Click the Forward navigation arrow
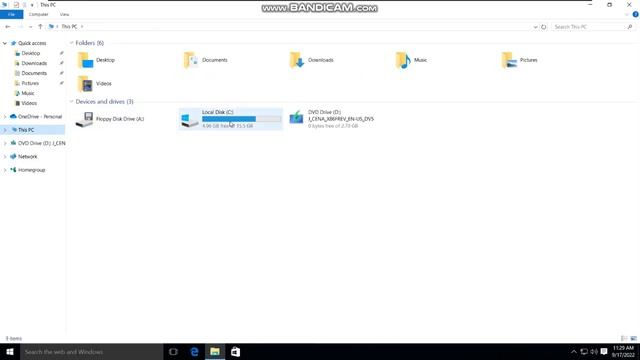This screenshot has width=640, height=360. [x=20, y=27]
